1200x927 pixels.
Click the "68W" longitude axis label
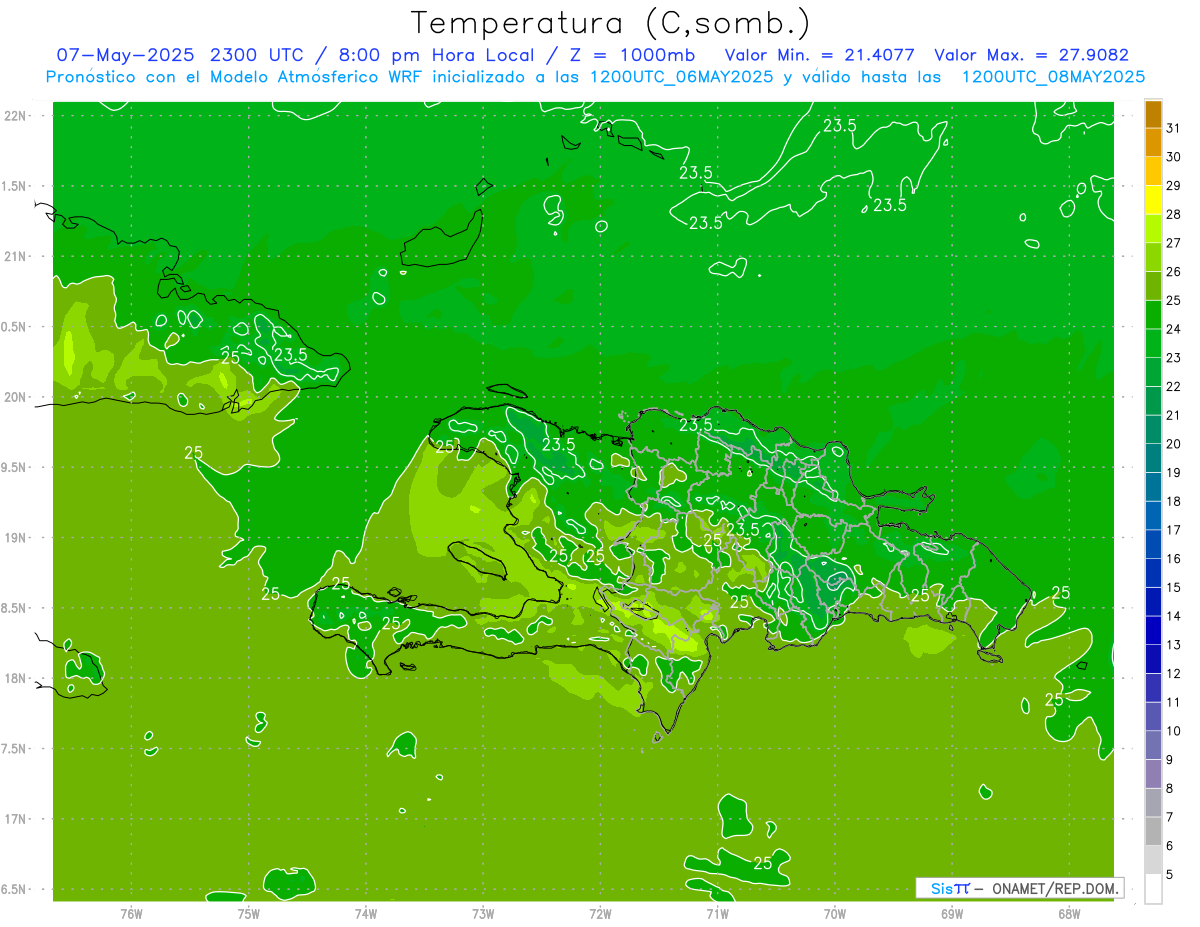[x=1069, y=913]
